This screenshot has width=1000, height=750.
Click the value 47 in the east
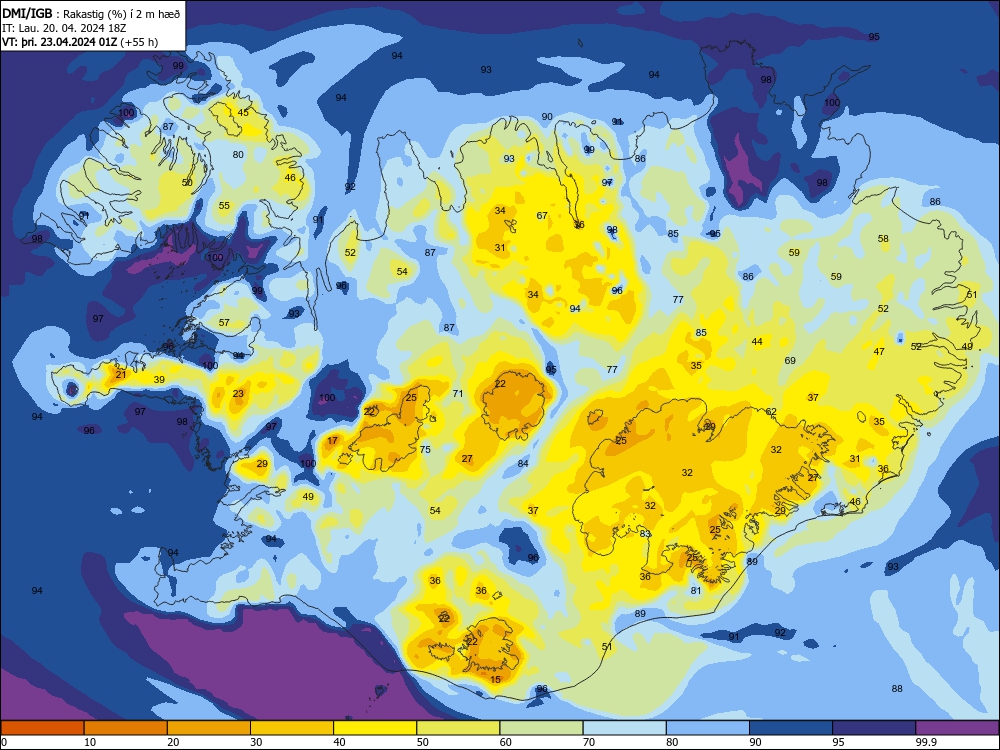click(x=879, y=351)
